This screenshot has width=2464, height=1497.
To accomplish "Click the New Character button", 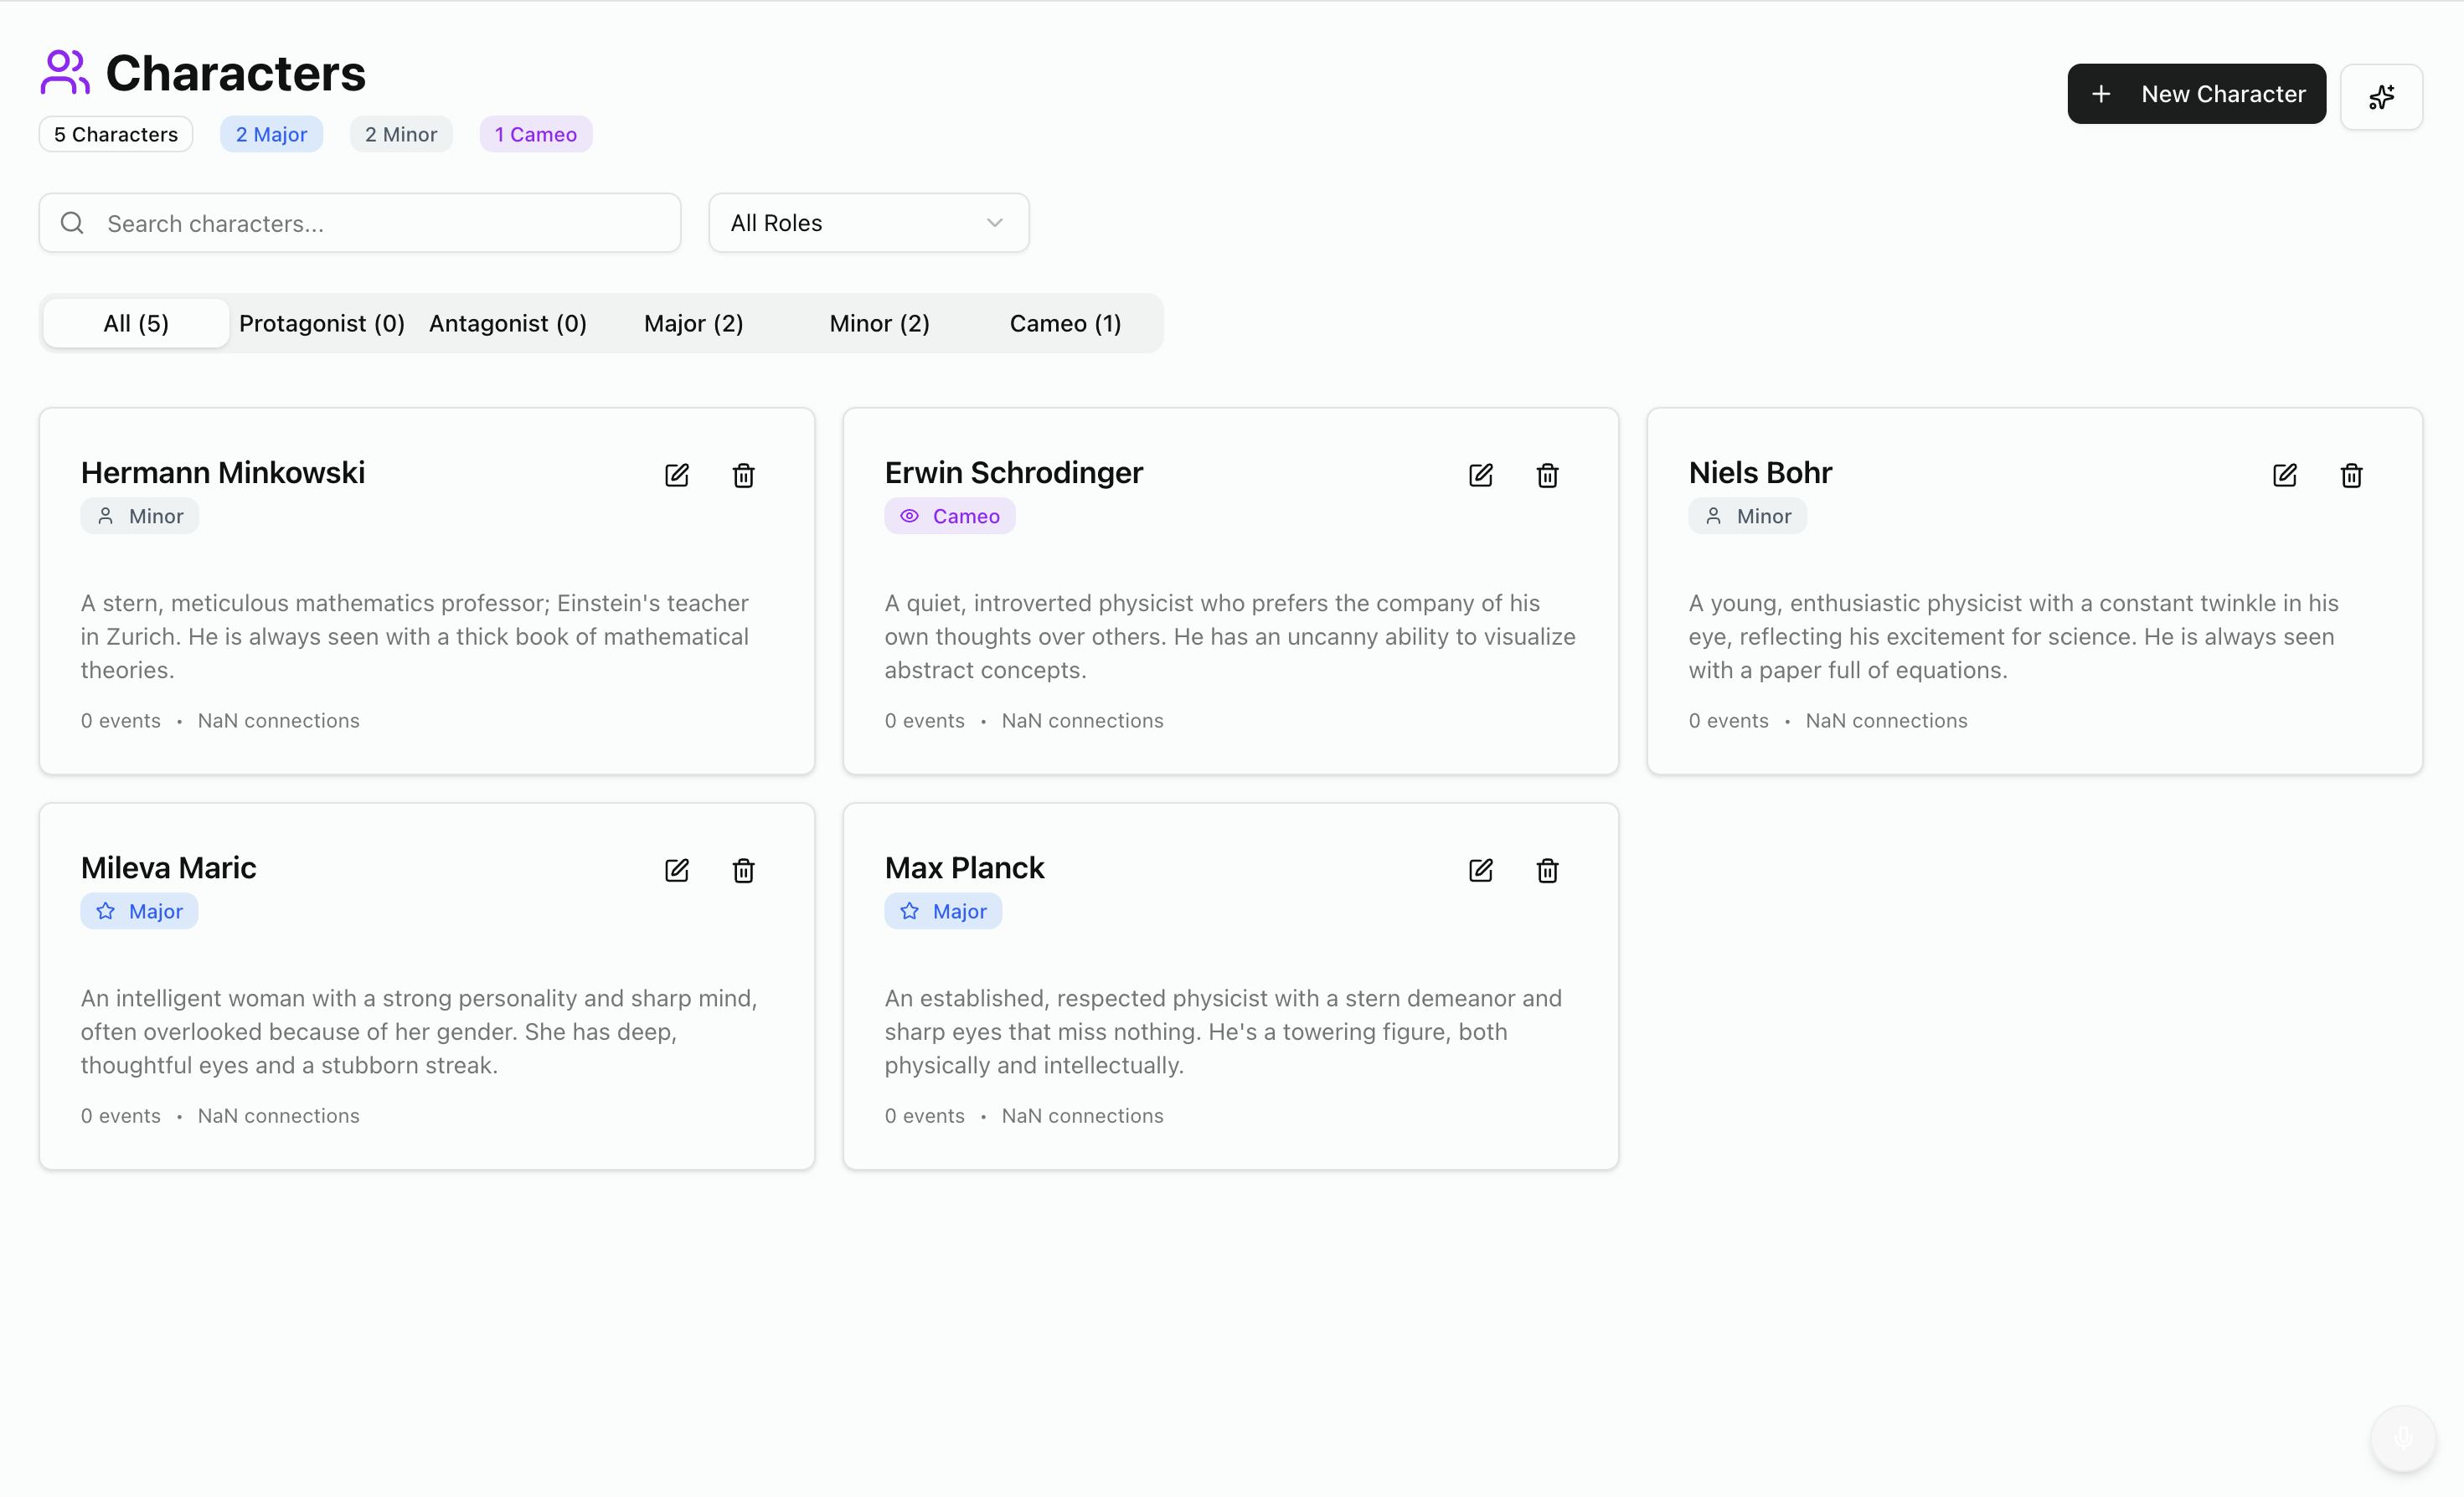I will [2196, 94].
